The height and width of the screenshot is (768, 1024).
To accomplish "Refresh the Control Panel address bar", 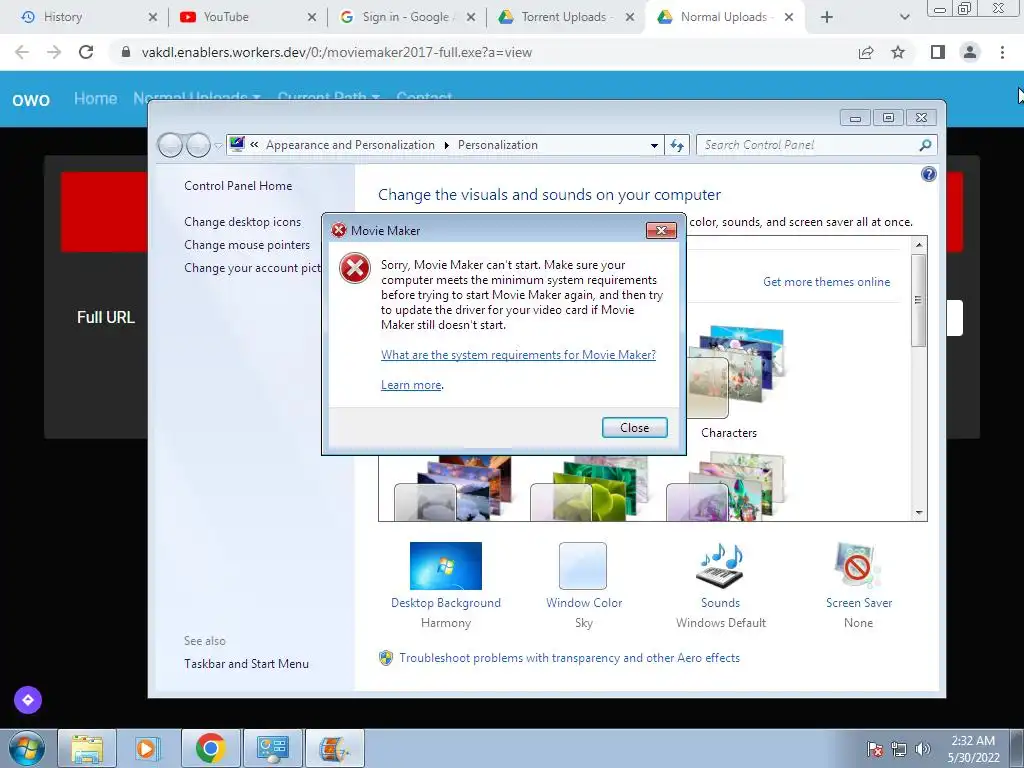I will 677,146.
